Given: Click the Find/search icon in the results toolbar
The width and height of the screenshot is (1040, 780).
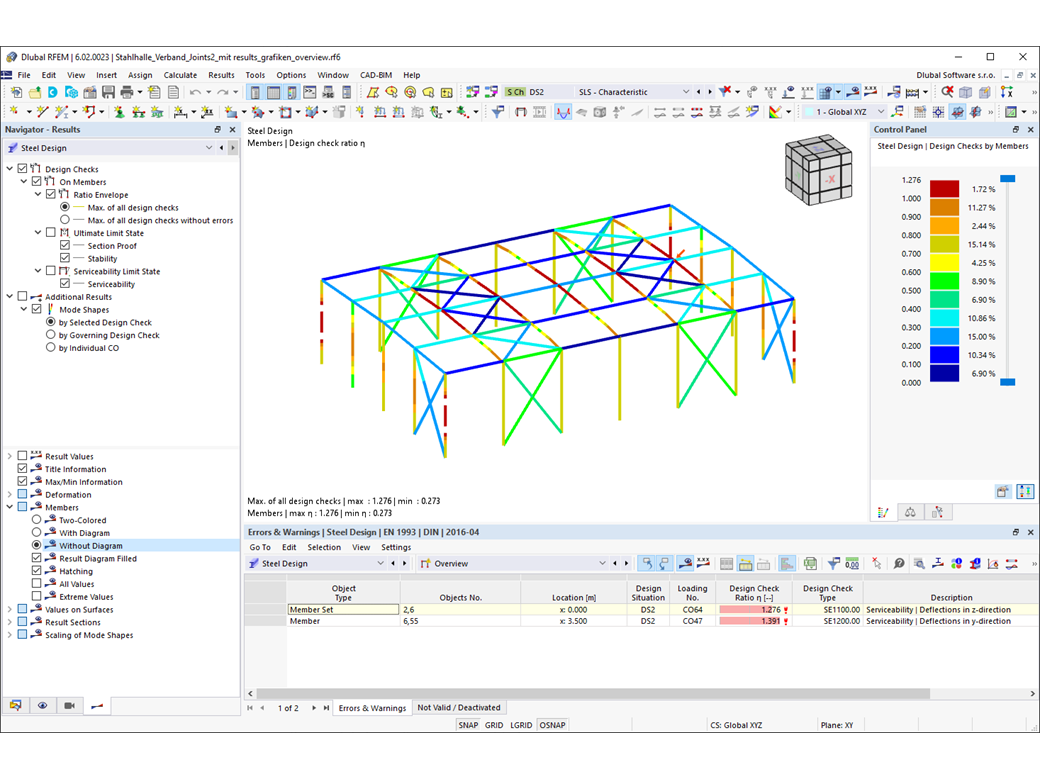Looking at the screenshot, I should click(918, 563).
